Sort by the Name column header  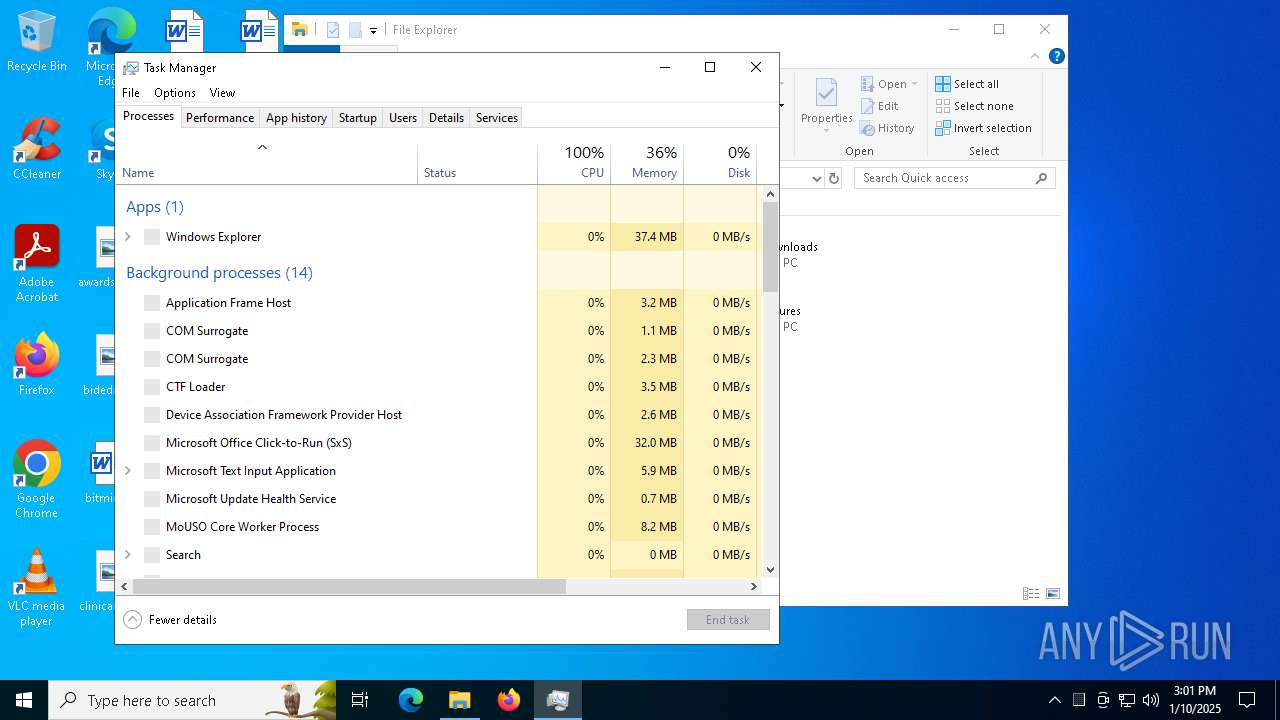266,164
